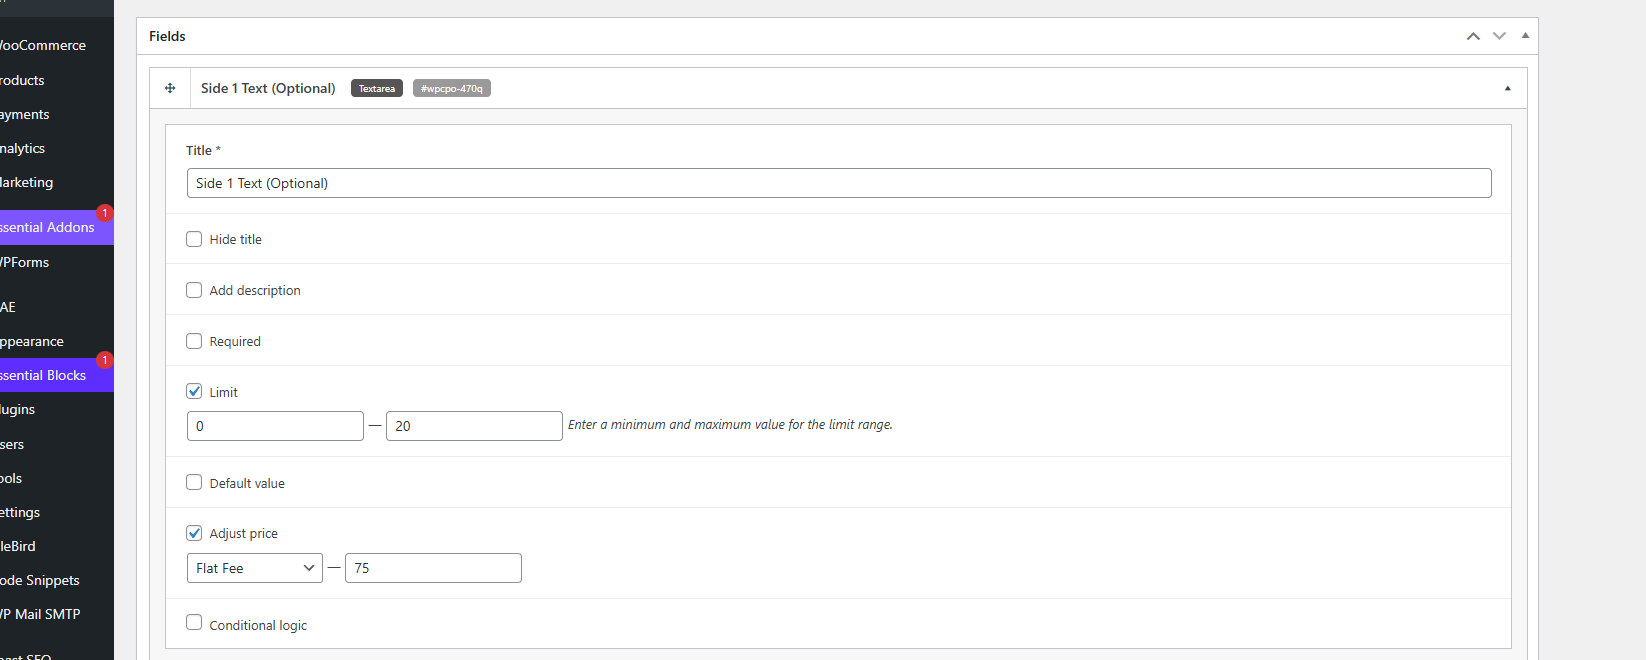Image resolution: width=1646 pixels, height=660 pixels.
Task: Click the Fields panel move up arrow
Action: coord(1473,36)
